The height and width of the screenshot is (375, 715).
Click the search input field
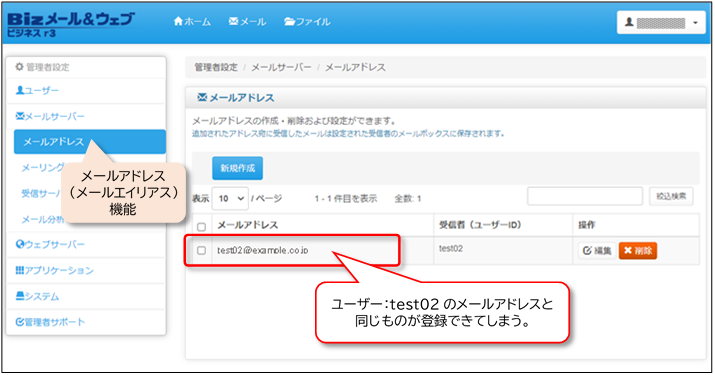pos(585,196)
